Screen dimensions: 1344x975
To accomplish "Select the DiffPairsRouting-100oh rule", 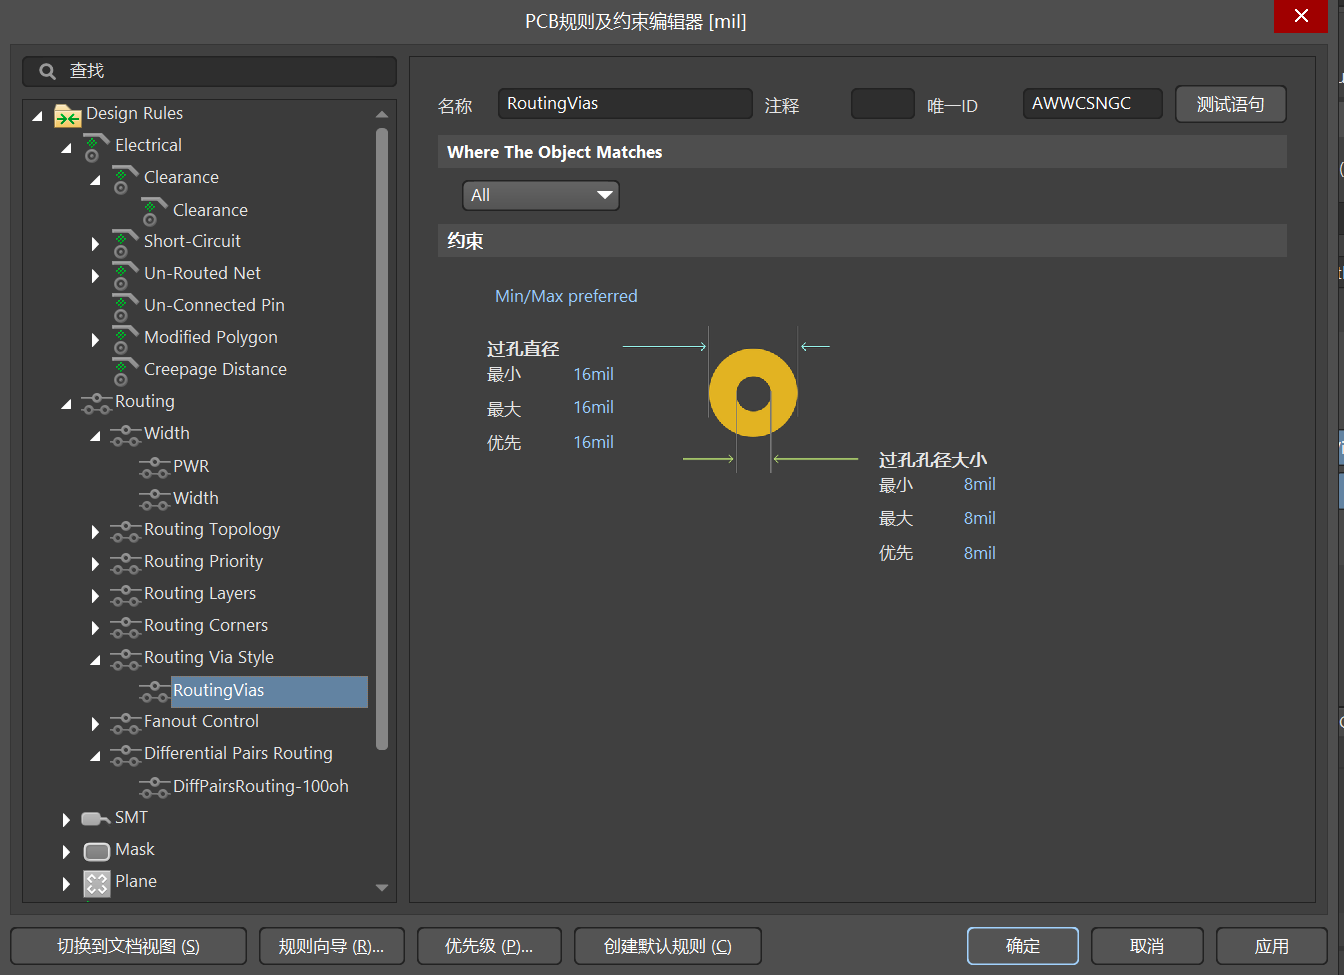I will click(261, 786).
